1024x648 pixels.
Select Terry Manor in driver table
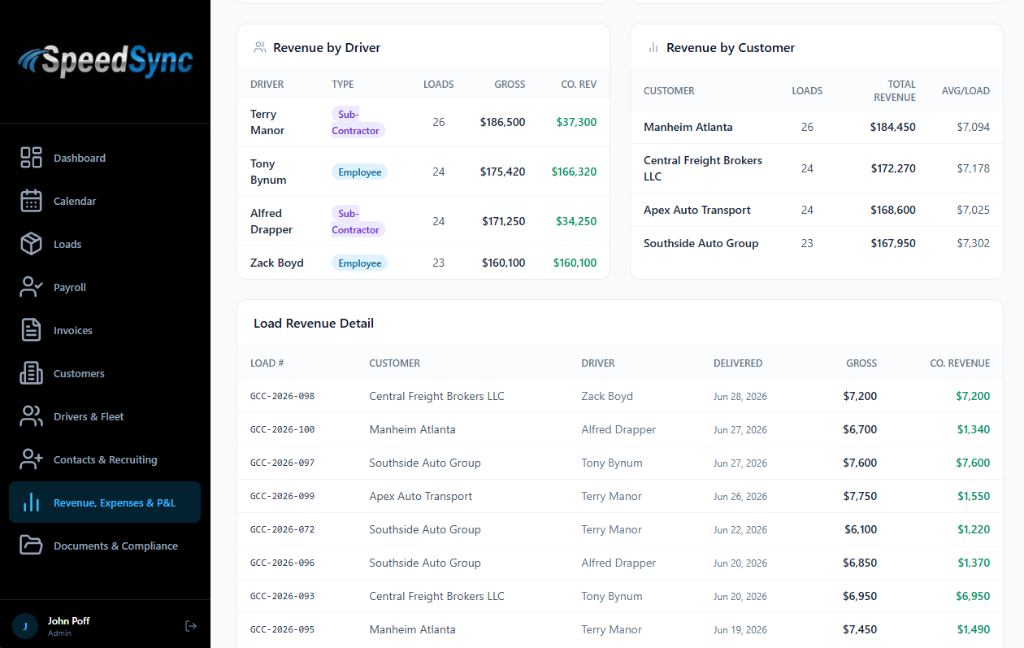(267, 122)
